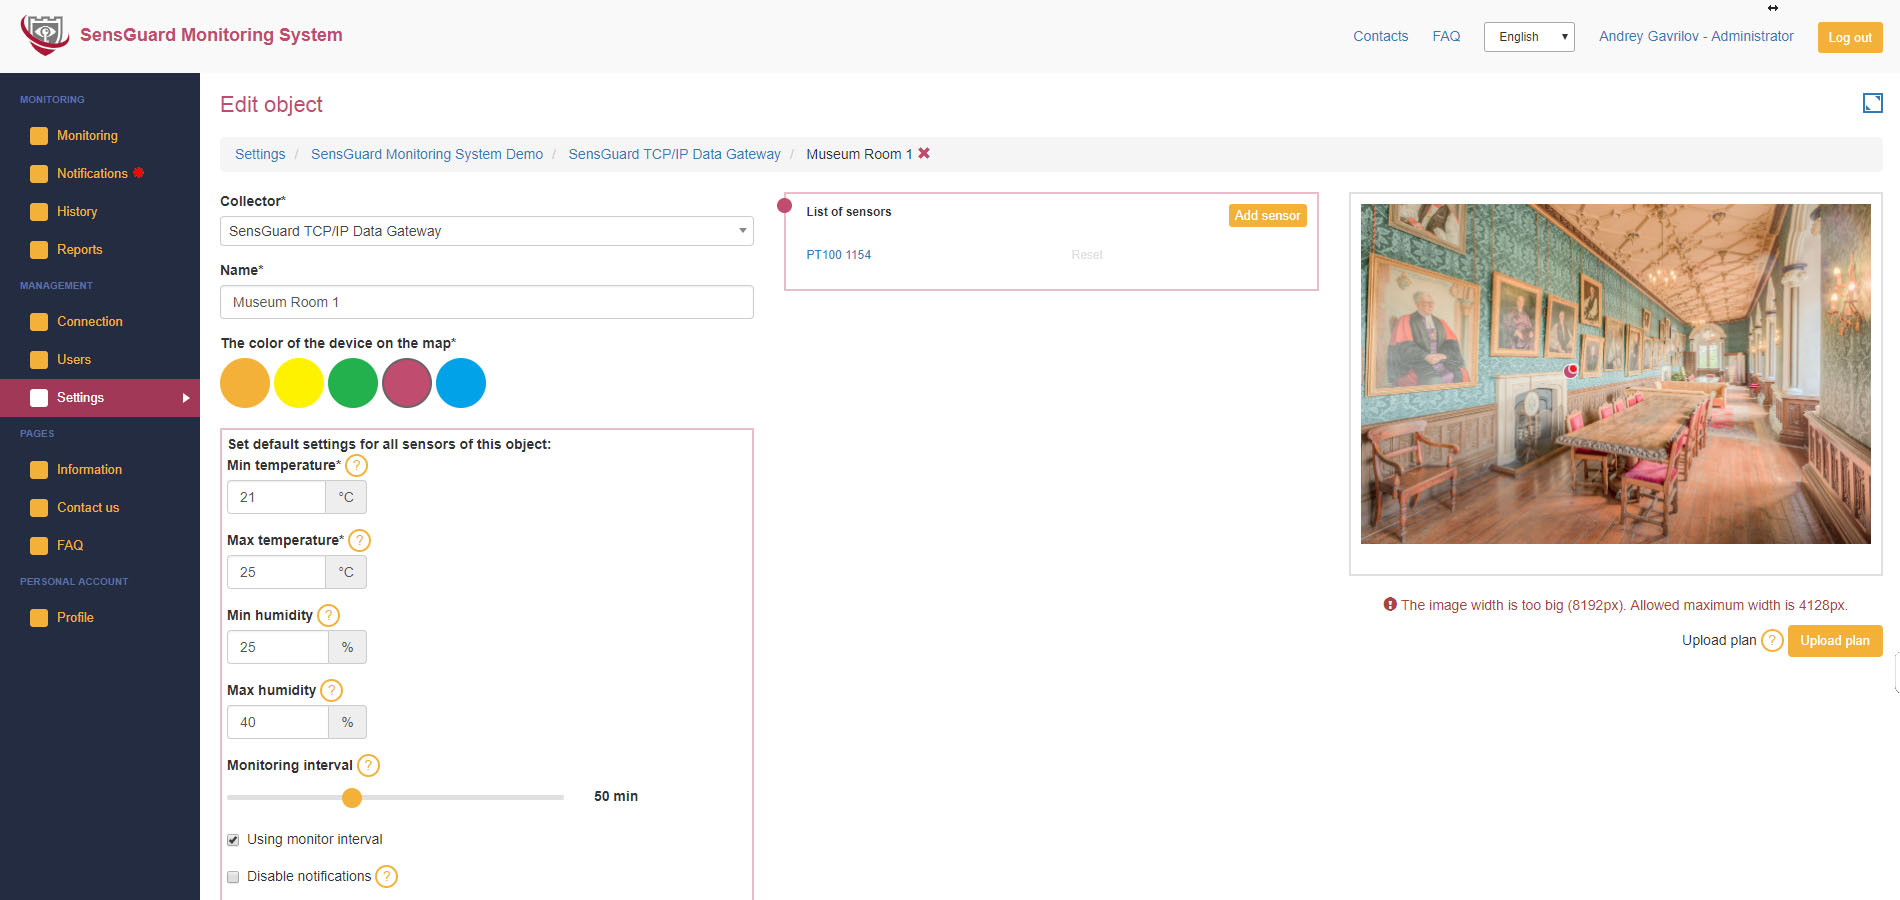Screen dimensions: 1900x900
Task: Open the Monitoring section icon in sidebar
Action: [38, 135]
